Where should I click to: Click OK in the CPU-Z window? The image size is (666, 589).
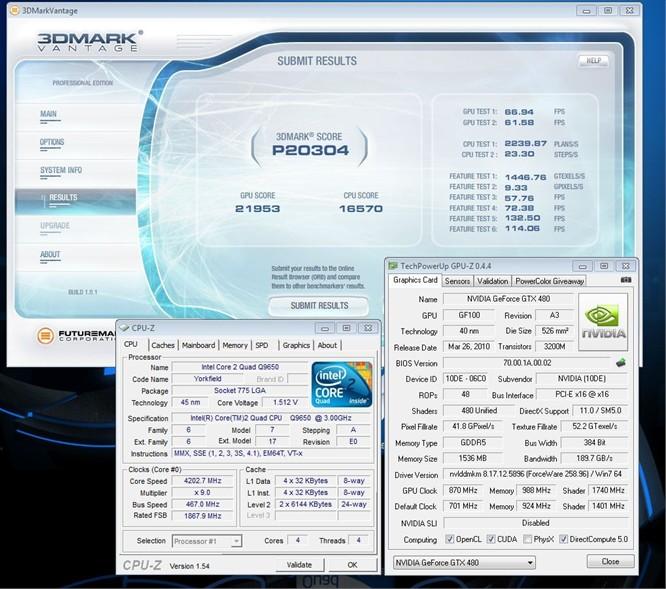point(352,565)
